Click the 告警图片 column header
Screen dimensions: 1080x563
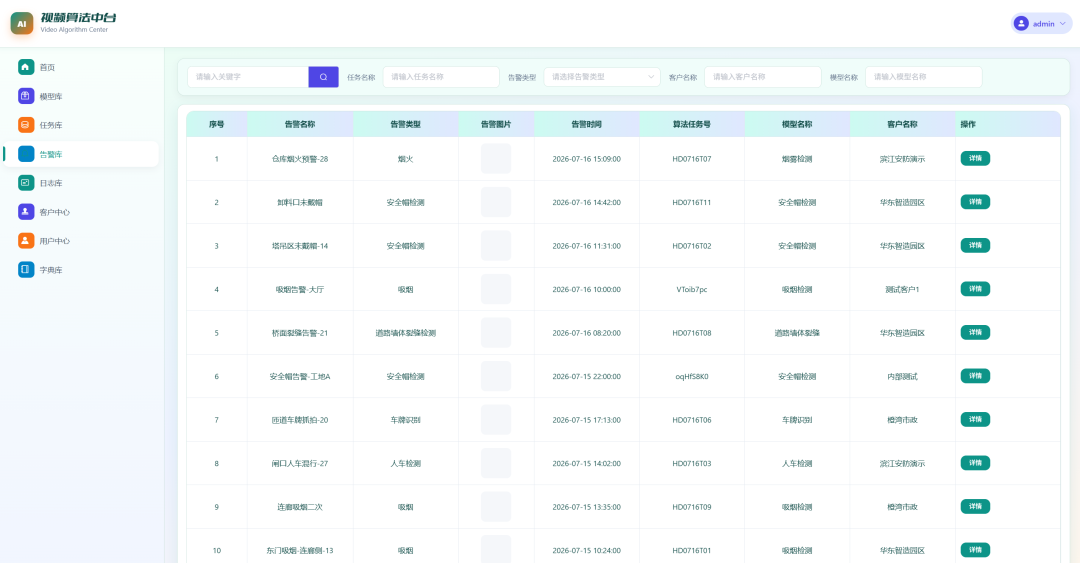pyautogui.click(x=496, y=124)
